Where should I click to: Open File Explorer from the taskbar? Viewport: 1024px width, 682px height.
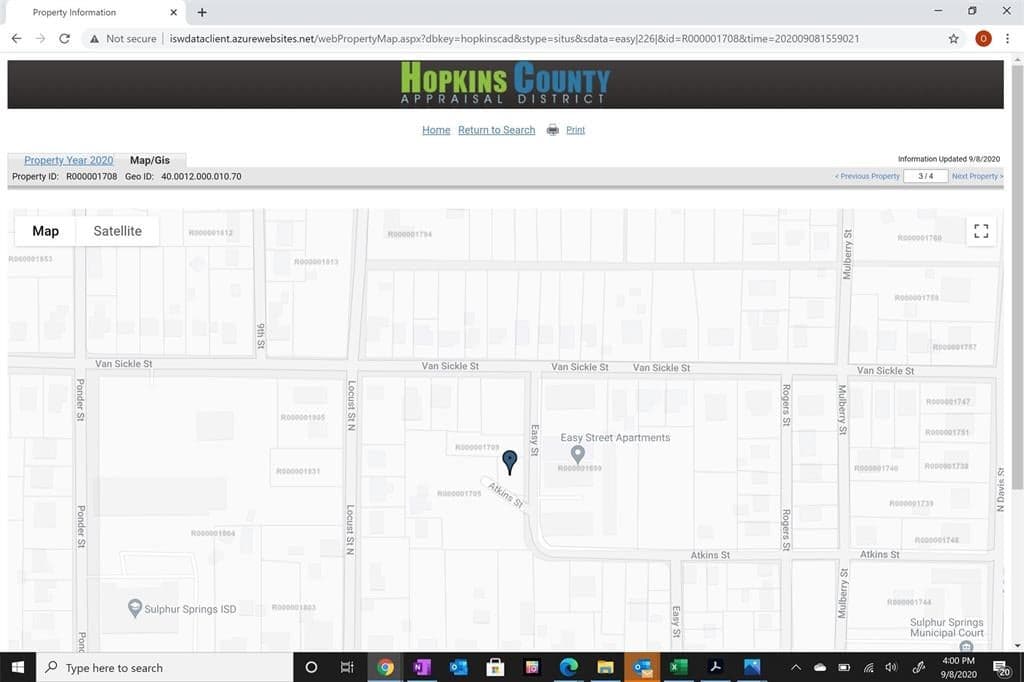click(605, 667)
